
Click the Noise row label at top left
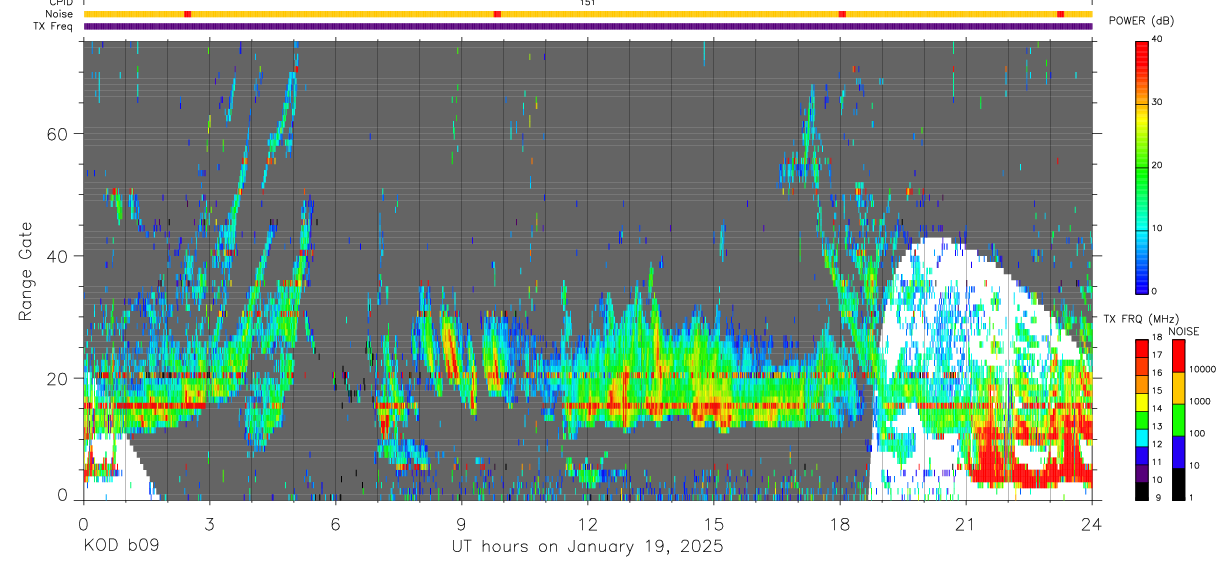pyautogui.click(x=60, y=14)
